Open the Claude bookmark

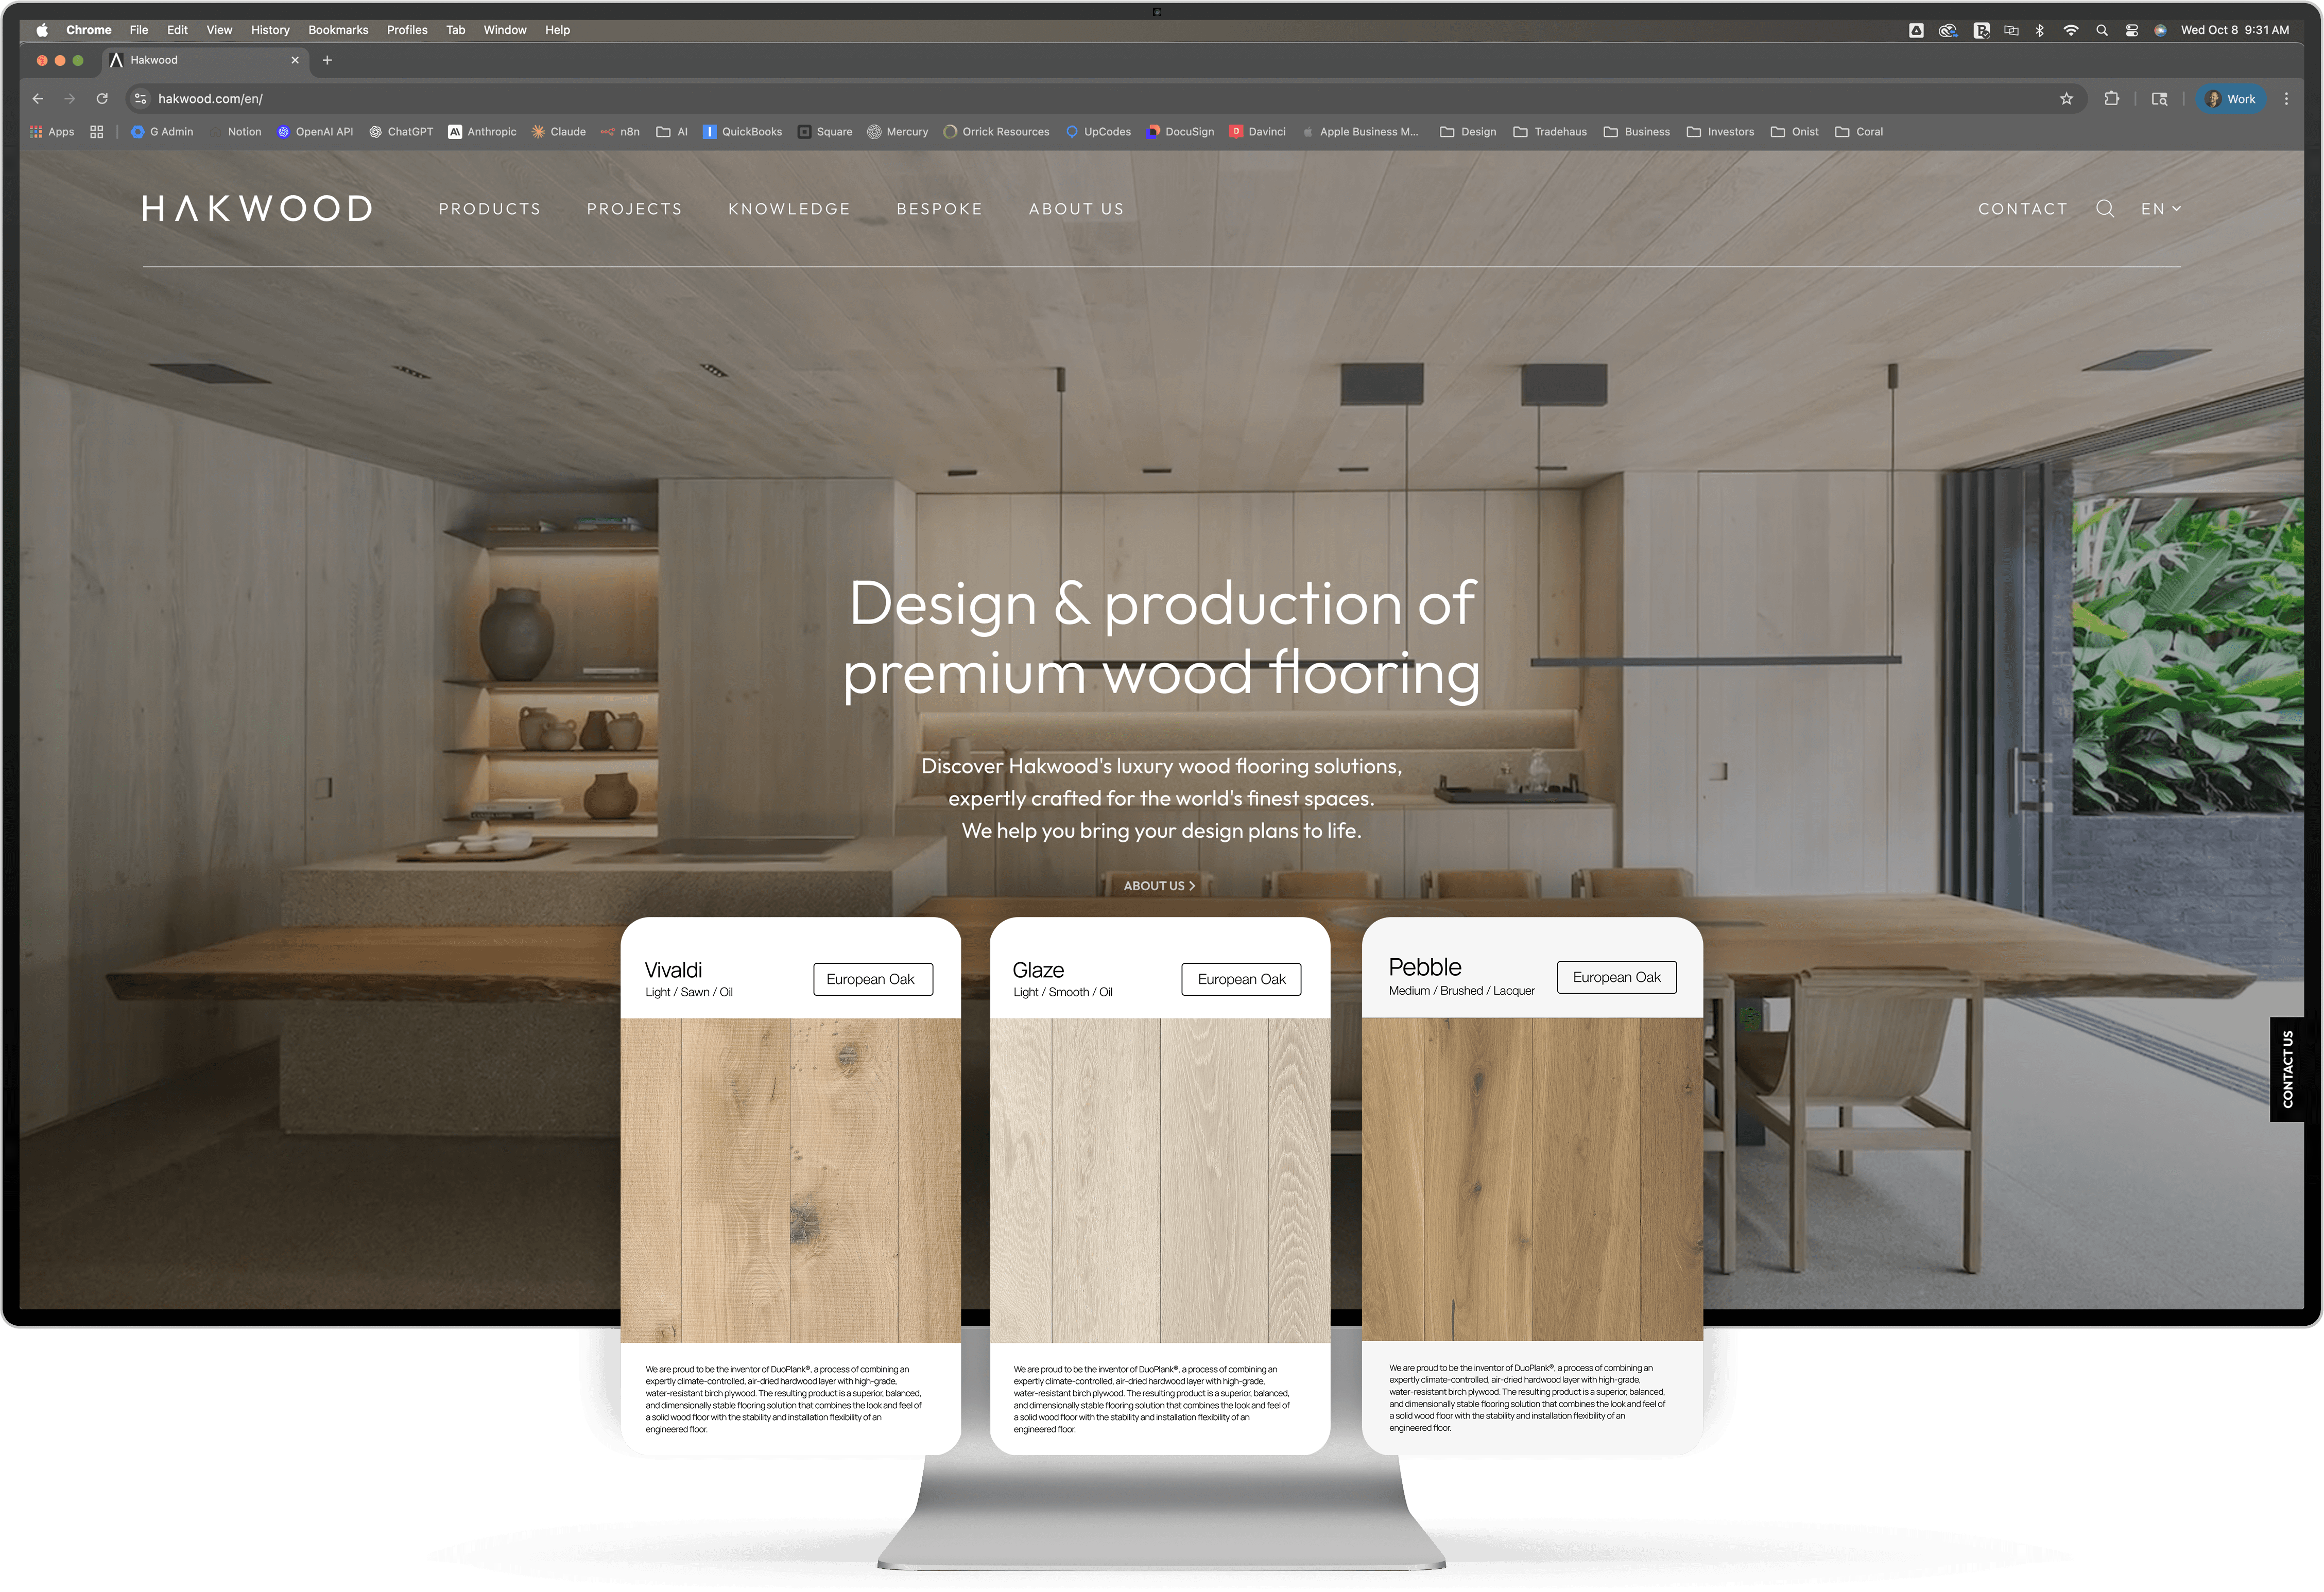pyautogui.click(x=559, y=131)
